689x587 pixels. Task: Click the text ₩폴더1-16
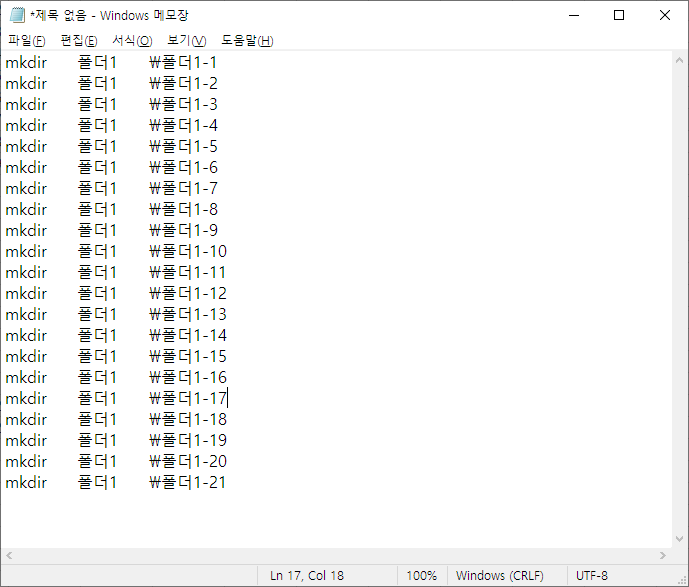pyautogui.click(x=188, y=377)
